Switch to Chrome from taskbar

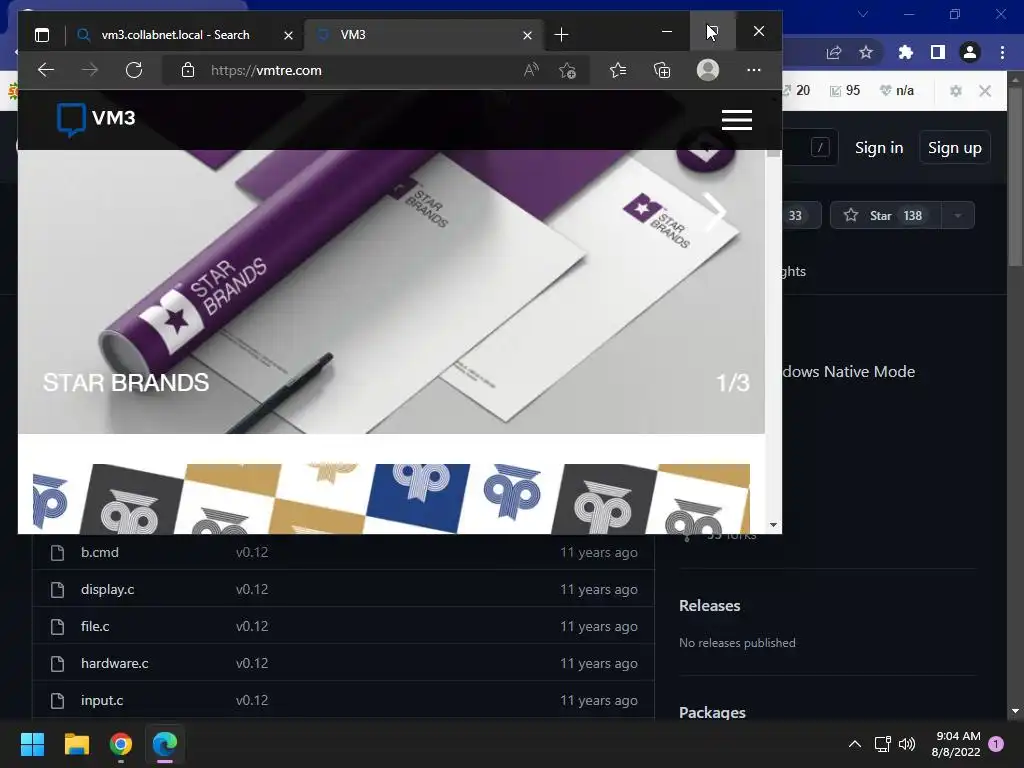pos(121,744)
